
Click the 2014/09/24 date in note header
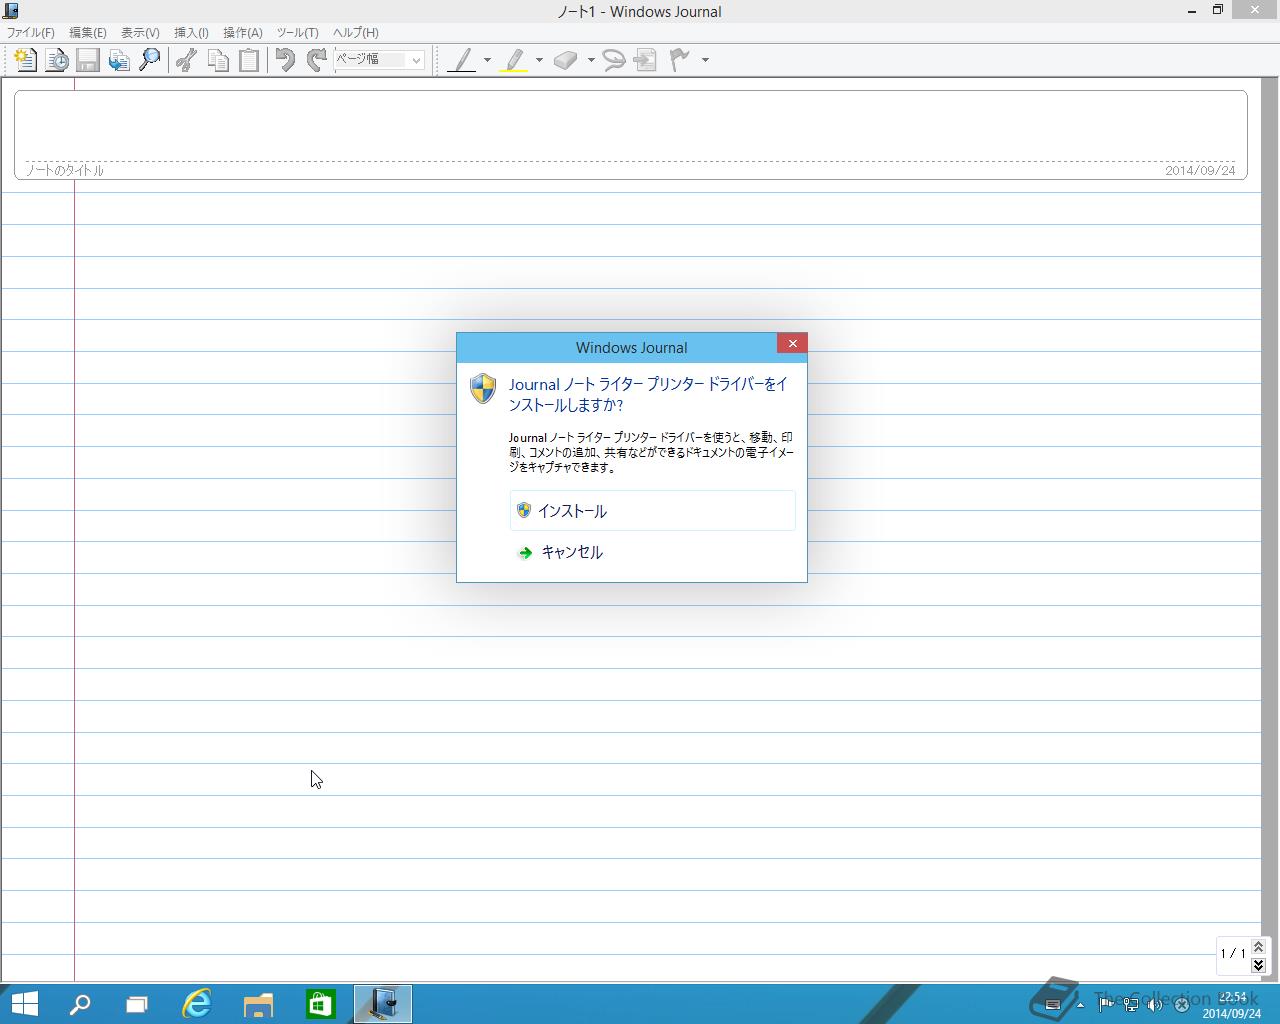click(1200, 171)
